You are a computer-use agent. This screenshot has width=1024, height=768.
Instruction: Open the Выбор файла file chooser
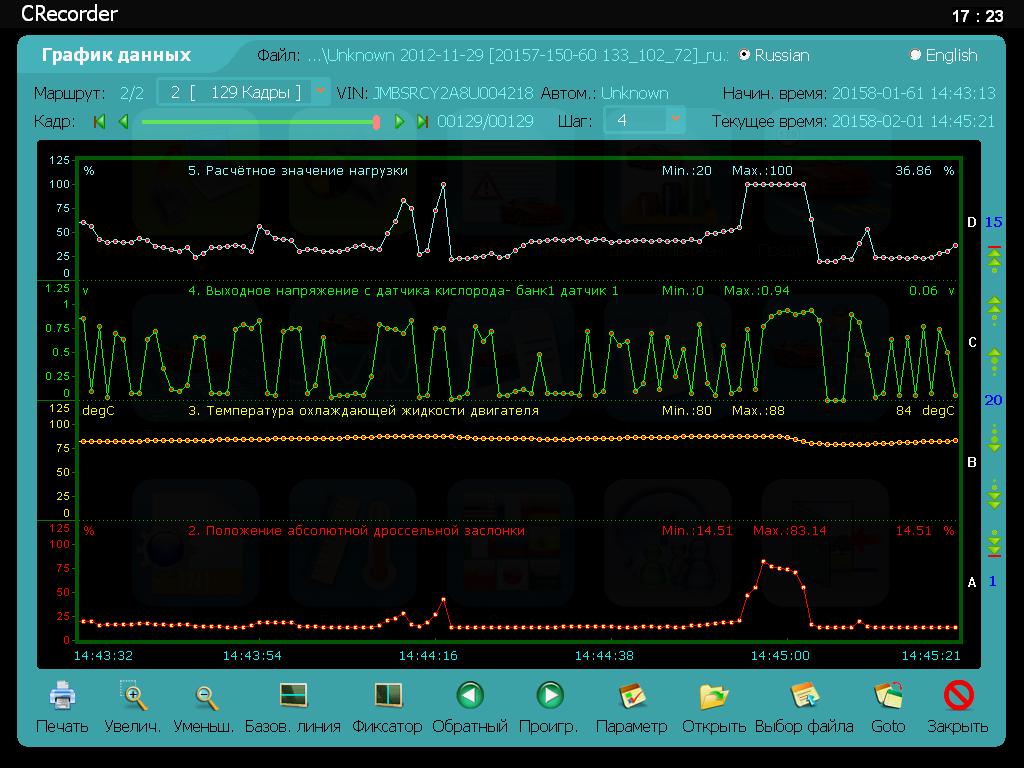coord(804,696)
